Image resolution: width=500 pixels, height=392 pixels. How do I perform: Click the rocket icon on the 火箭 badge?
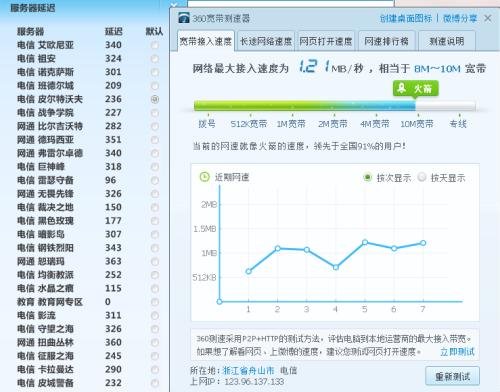click(x=402, y=88)
